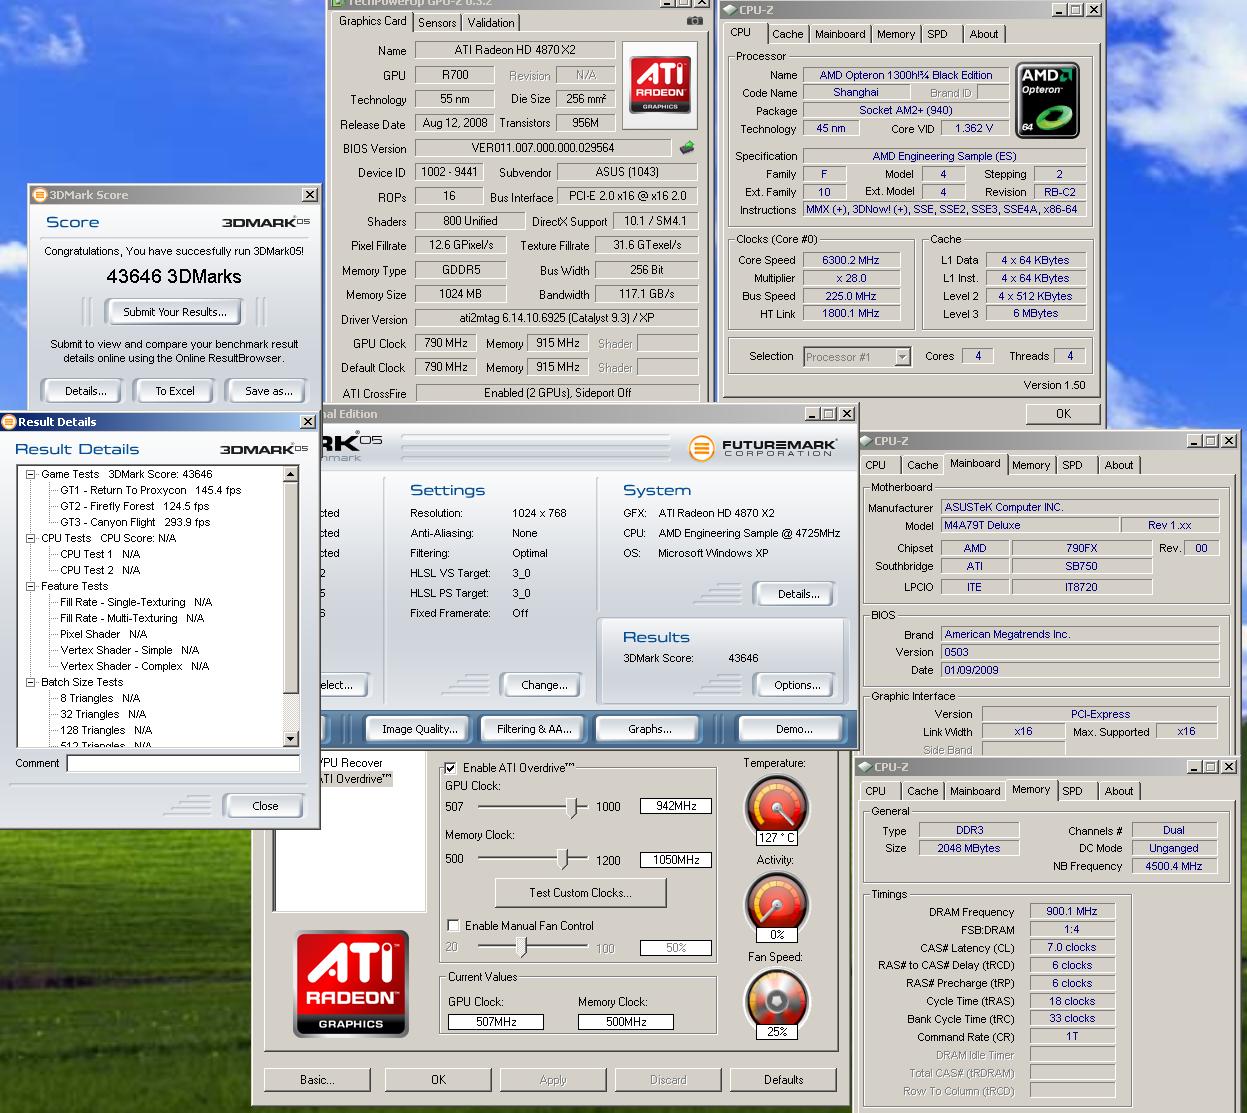Screen dimensions: 1247x1113
Task: Click the 3DMark Score window title icon
Action: pos(40,195)
